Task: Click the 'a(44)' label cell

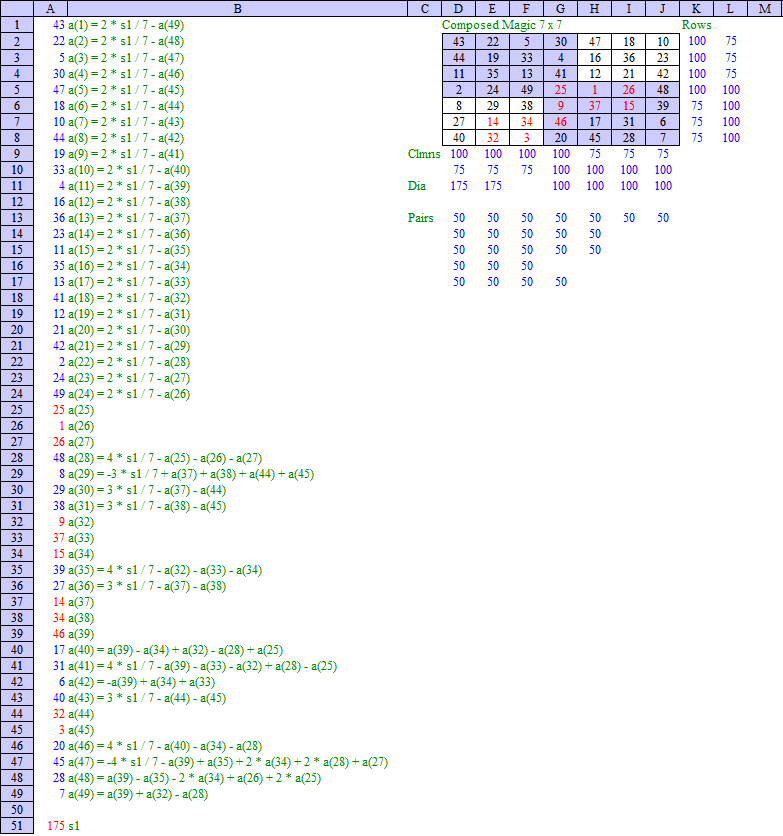Action: [80, 713]
